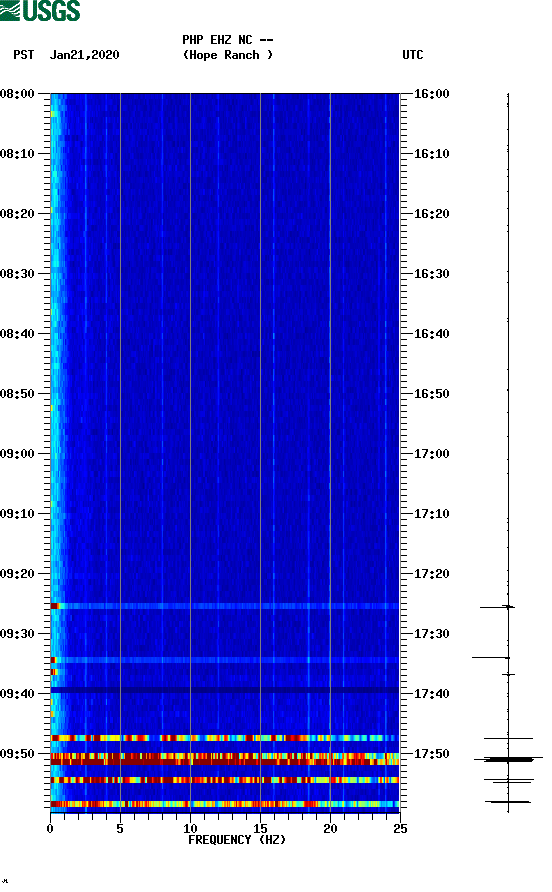Select the 'PHP EHZ NC --' station title
This screenshot has height=892, width=552.
click(228, 40)
